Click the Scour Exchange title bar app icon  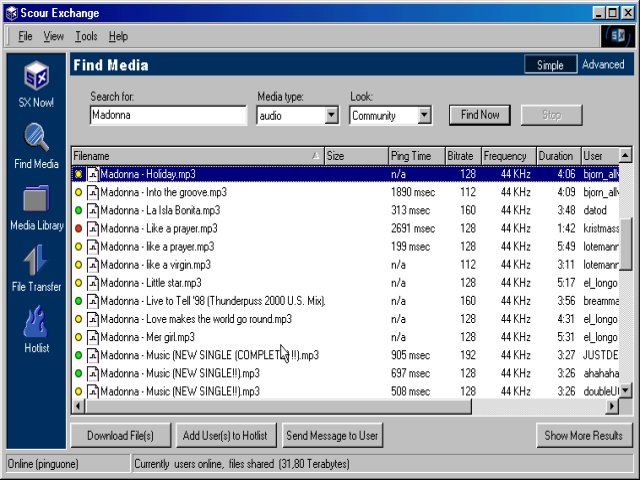tap(12, 13)
